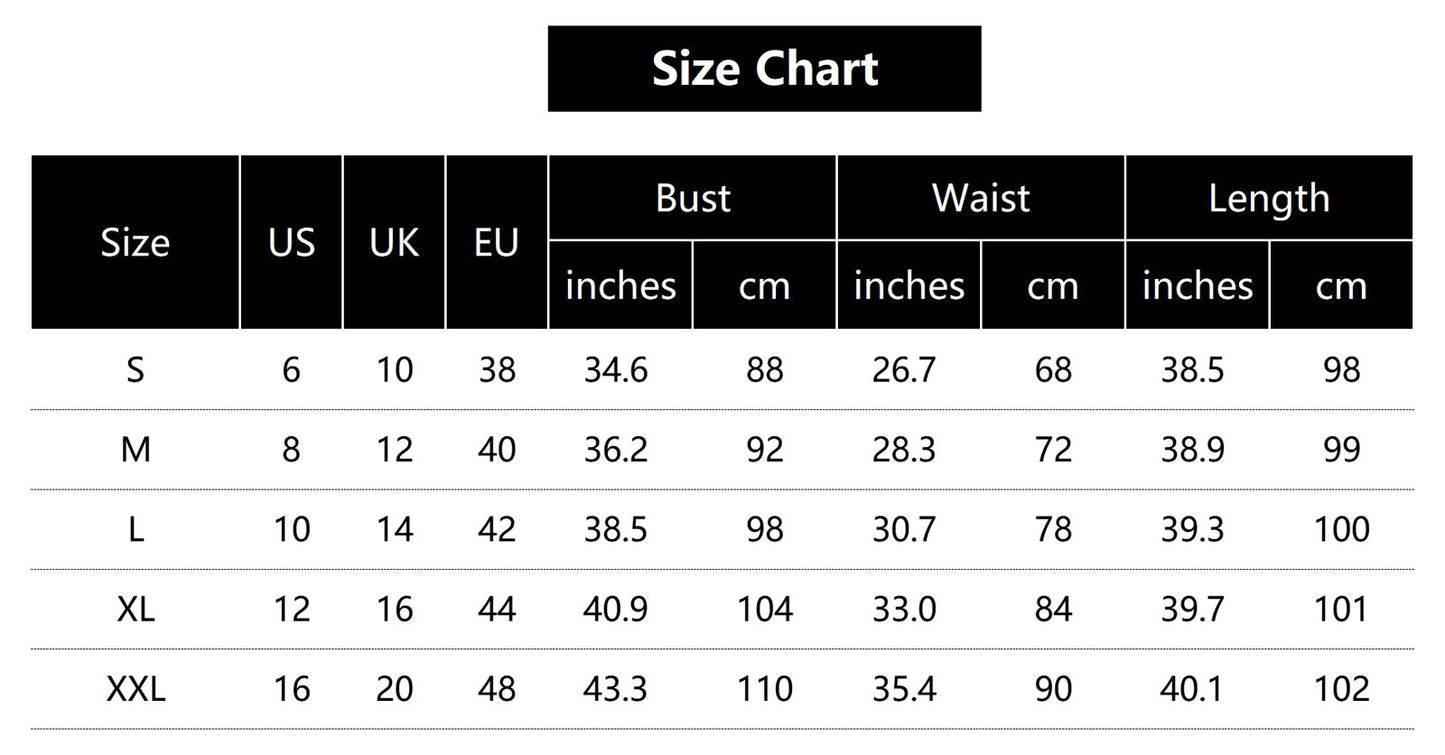This screenshot has height=755, width=1445.
Task: Click the cm subheader under Waist
Action: (x=1052, y=286)
